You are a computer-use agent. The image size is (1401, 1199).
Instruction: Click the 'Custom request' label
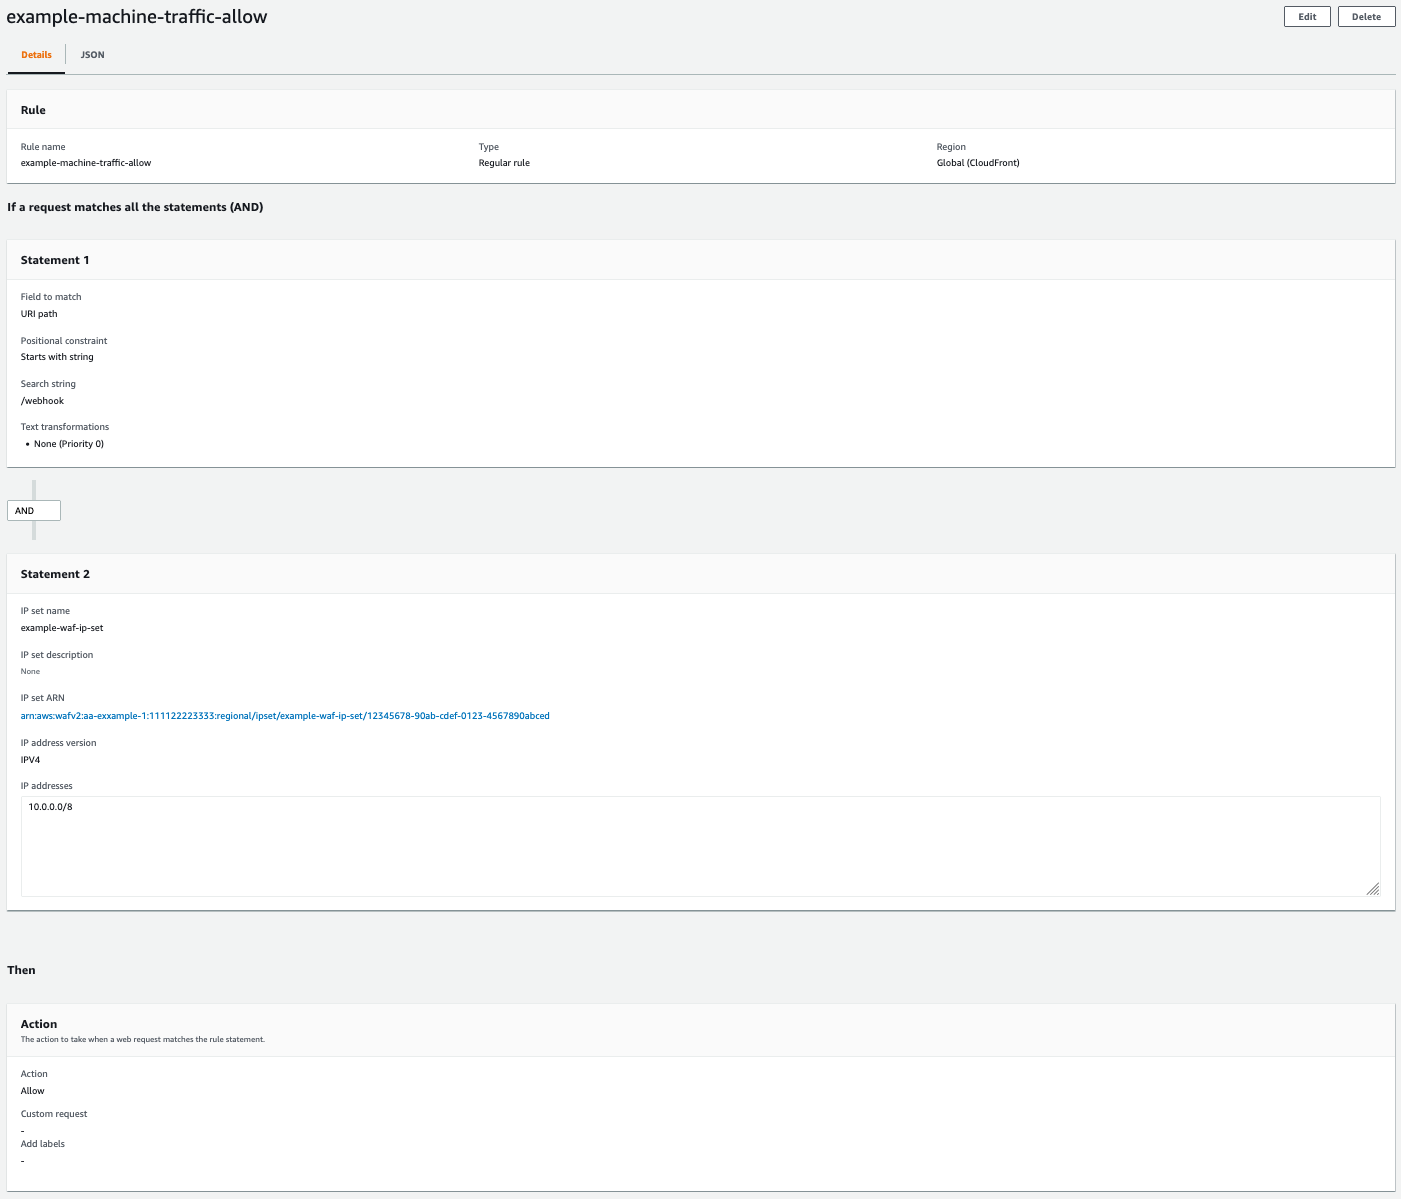[54, 1114]
